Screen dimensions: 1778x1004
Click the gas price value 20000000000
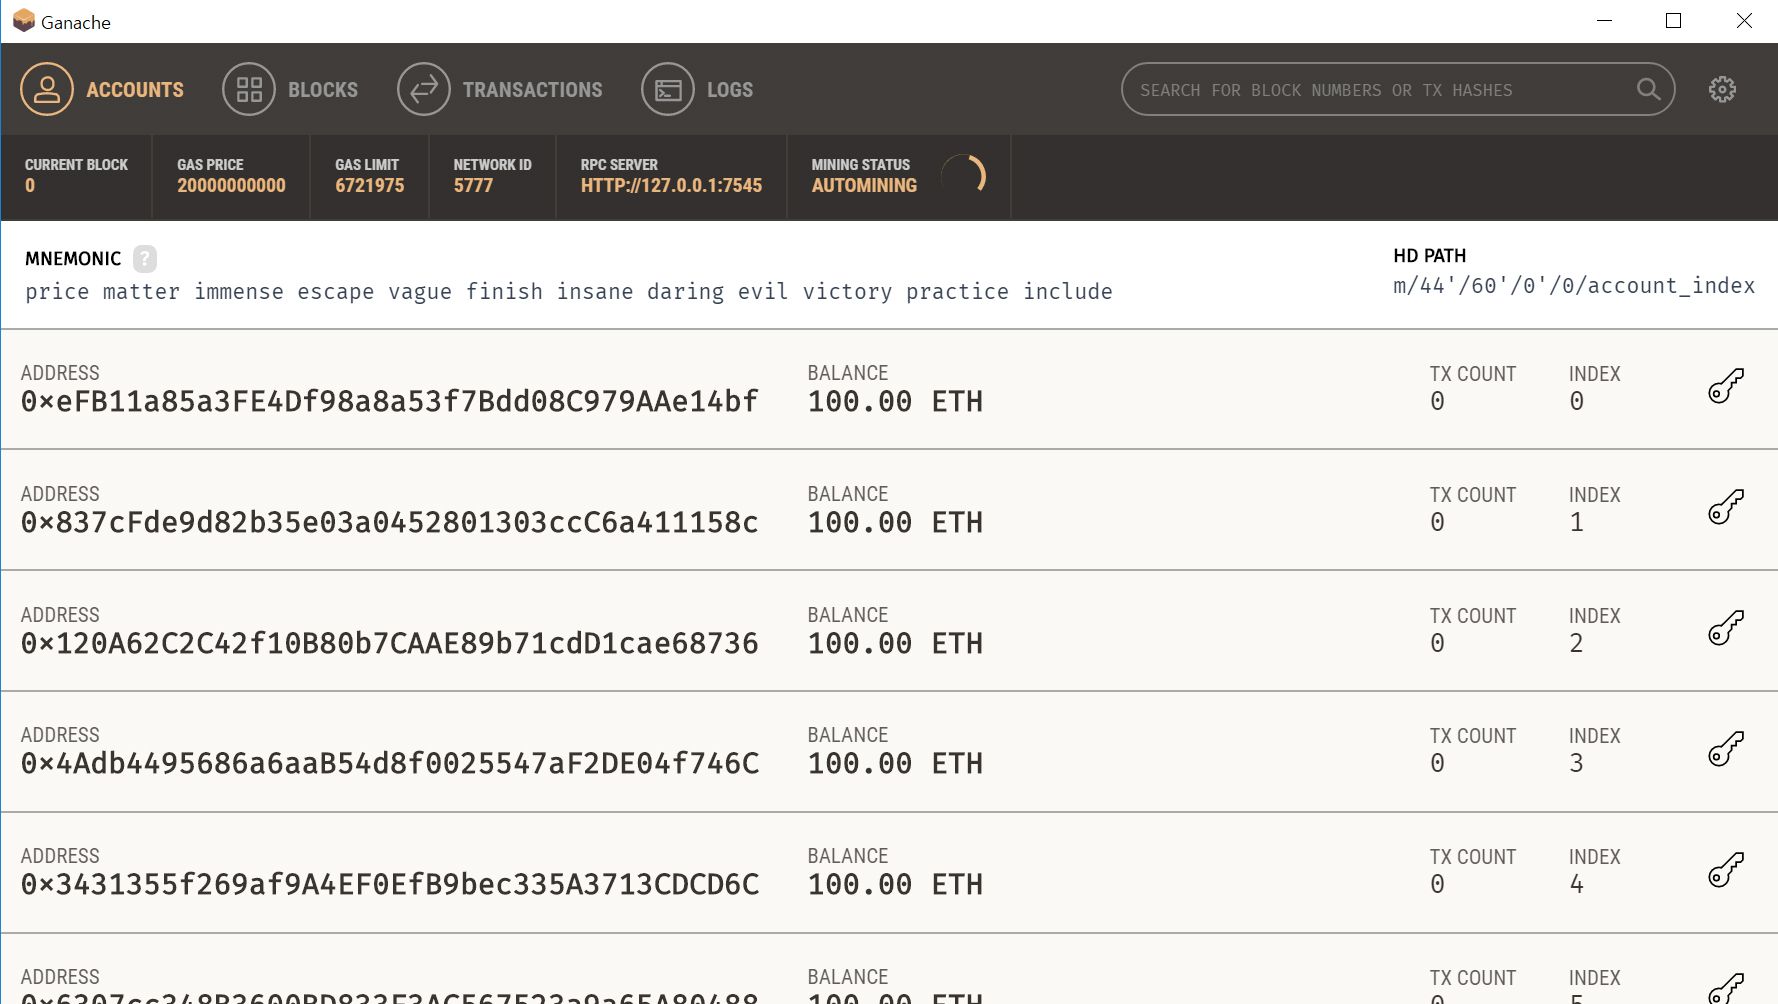pyautogui.click(x=231, y=186)
